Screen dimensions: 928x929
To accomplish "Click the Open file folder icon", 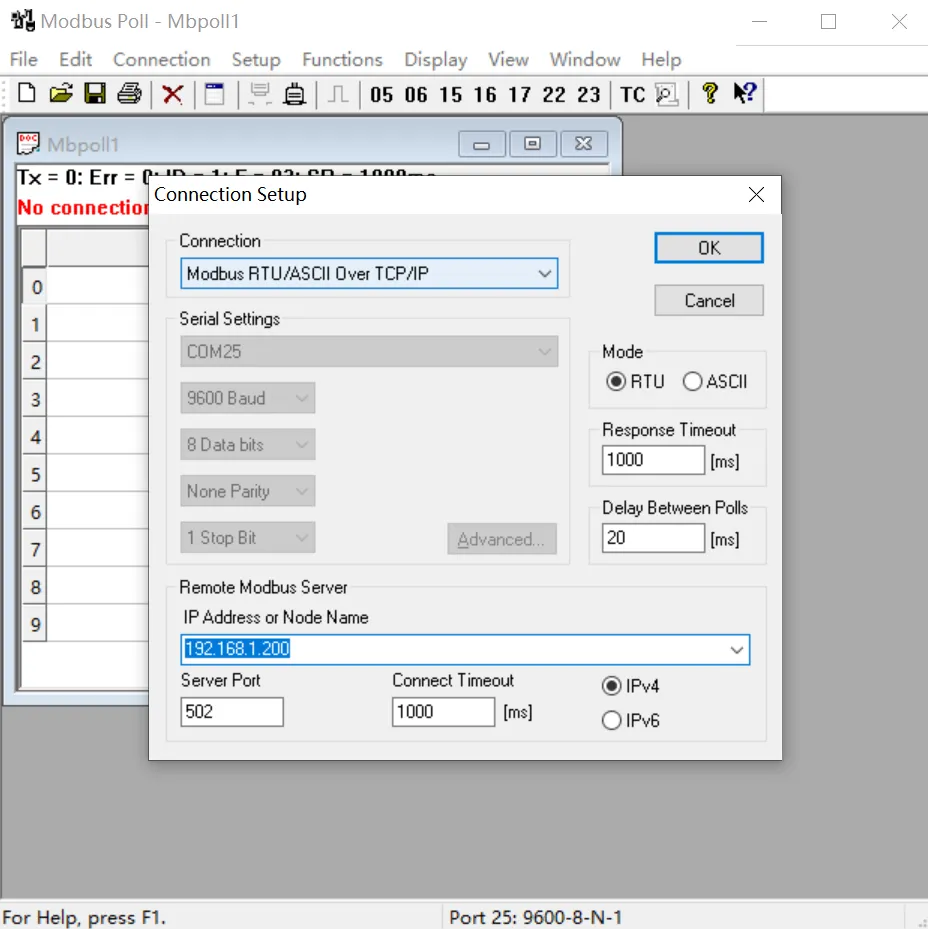I will [61, 94].
